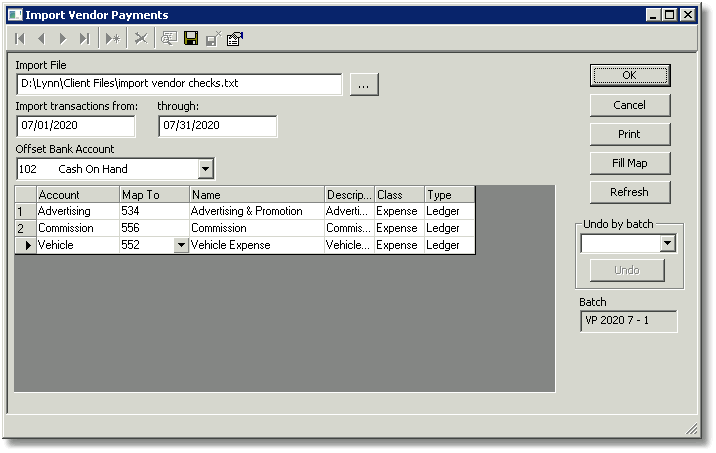
Task: Click the delete record scissors icon
Action: click(141, 39)
